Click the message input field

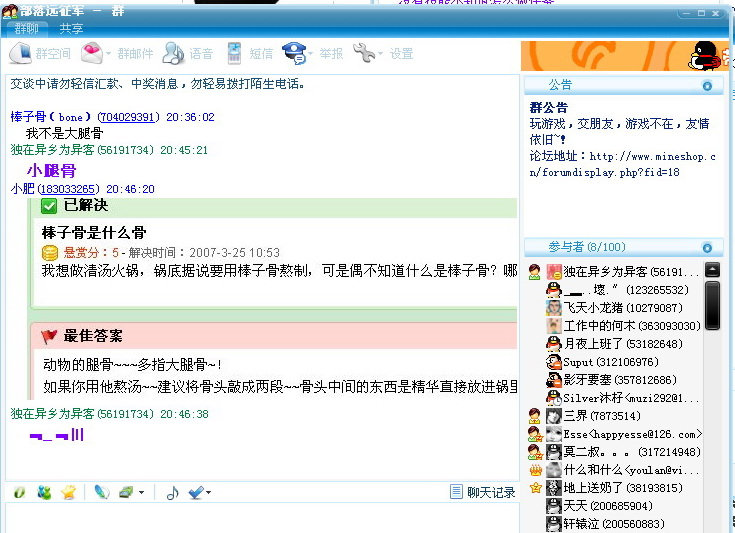click(262, 518)
